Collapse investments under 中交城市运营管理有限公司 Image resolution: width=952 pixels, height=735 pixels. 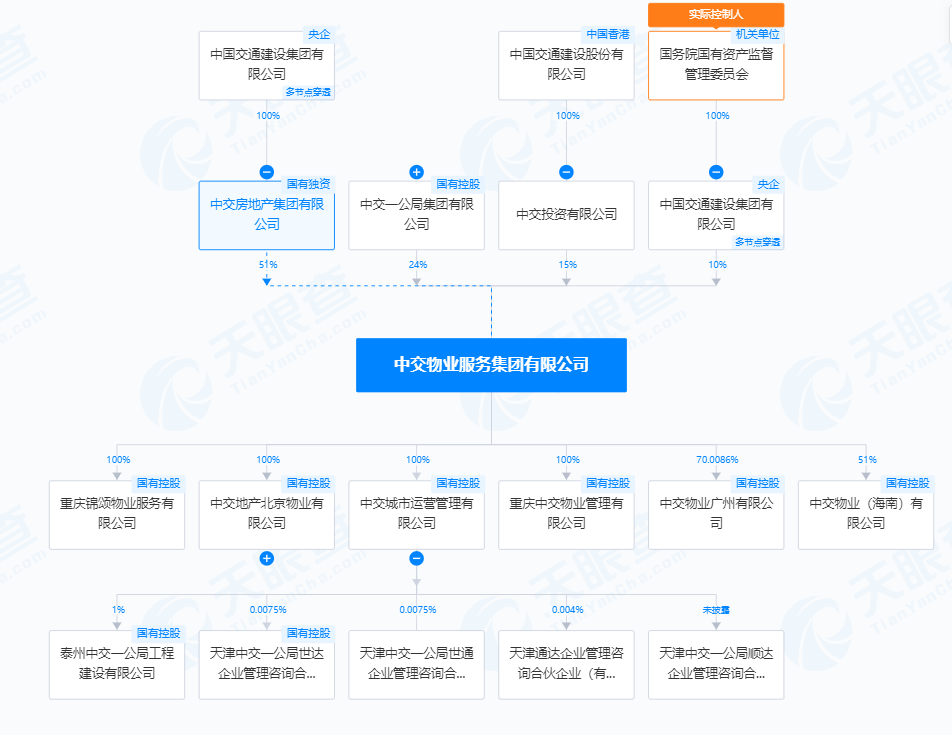416,558
